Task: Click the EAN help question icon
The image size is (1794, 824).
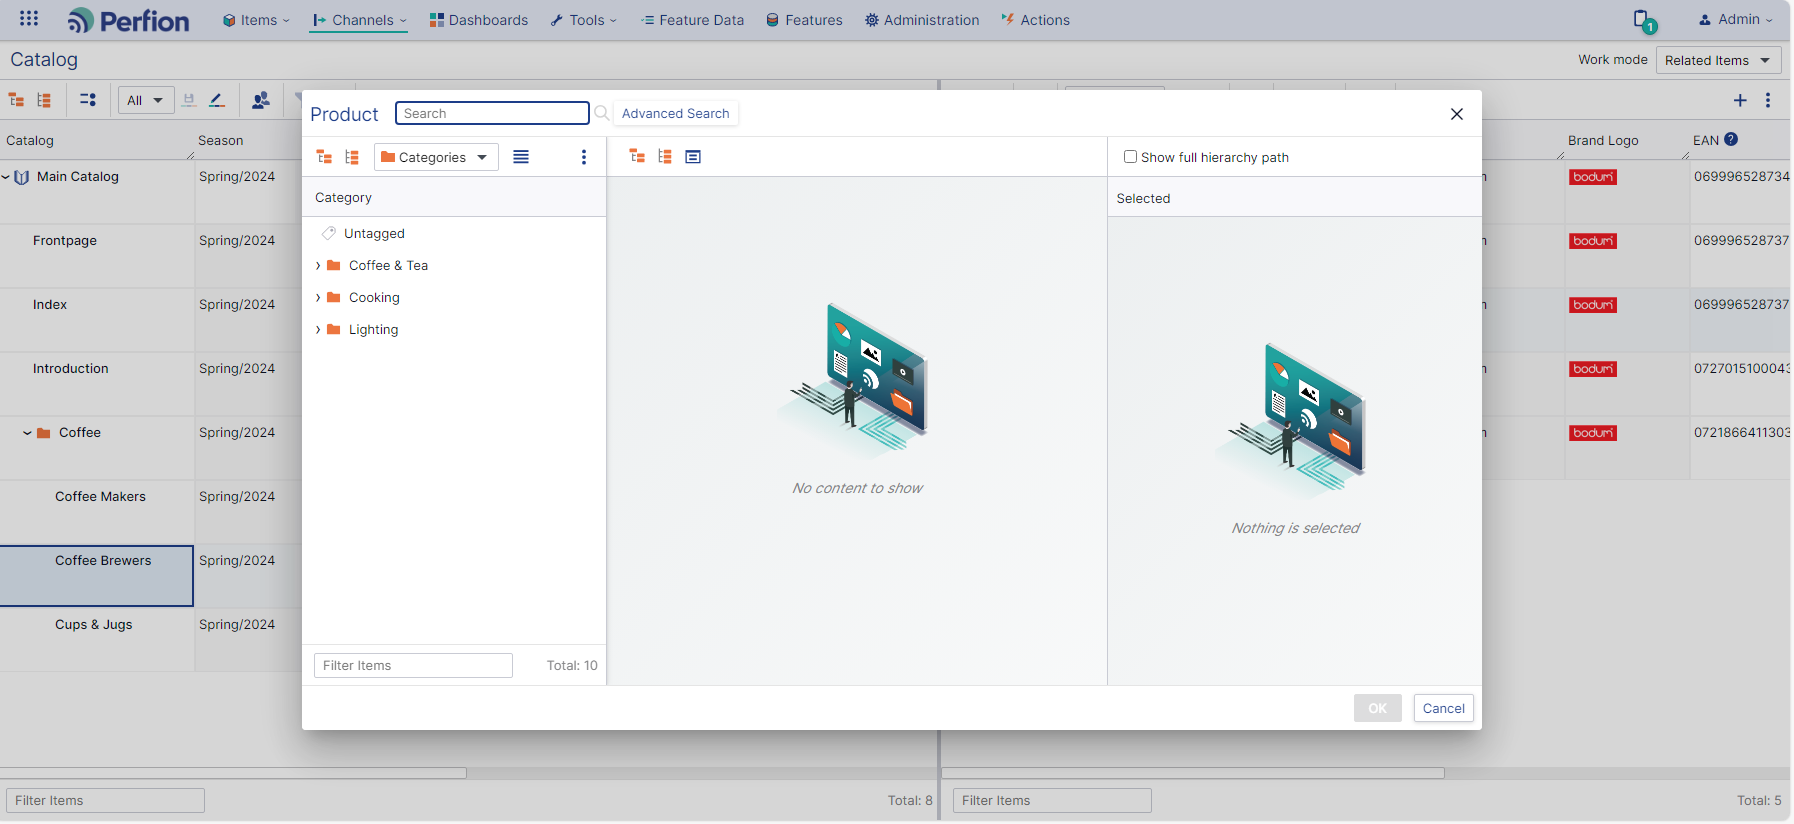Action: point(1731,139)
